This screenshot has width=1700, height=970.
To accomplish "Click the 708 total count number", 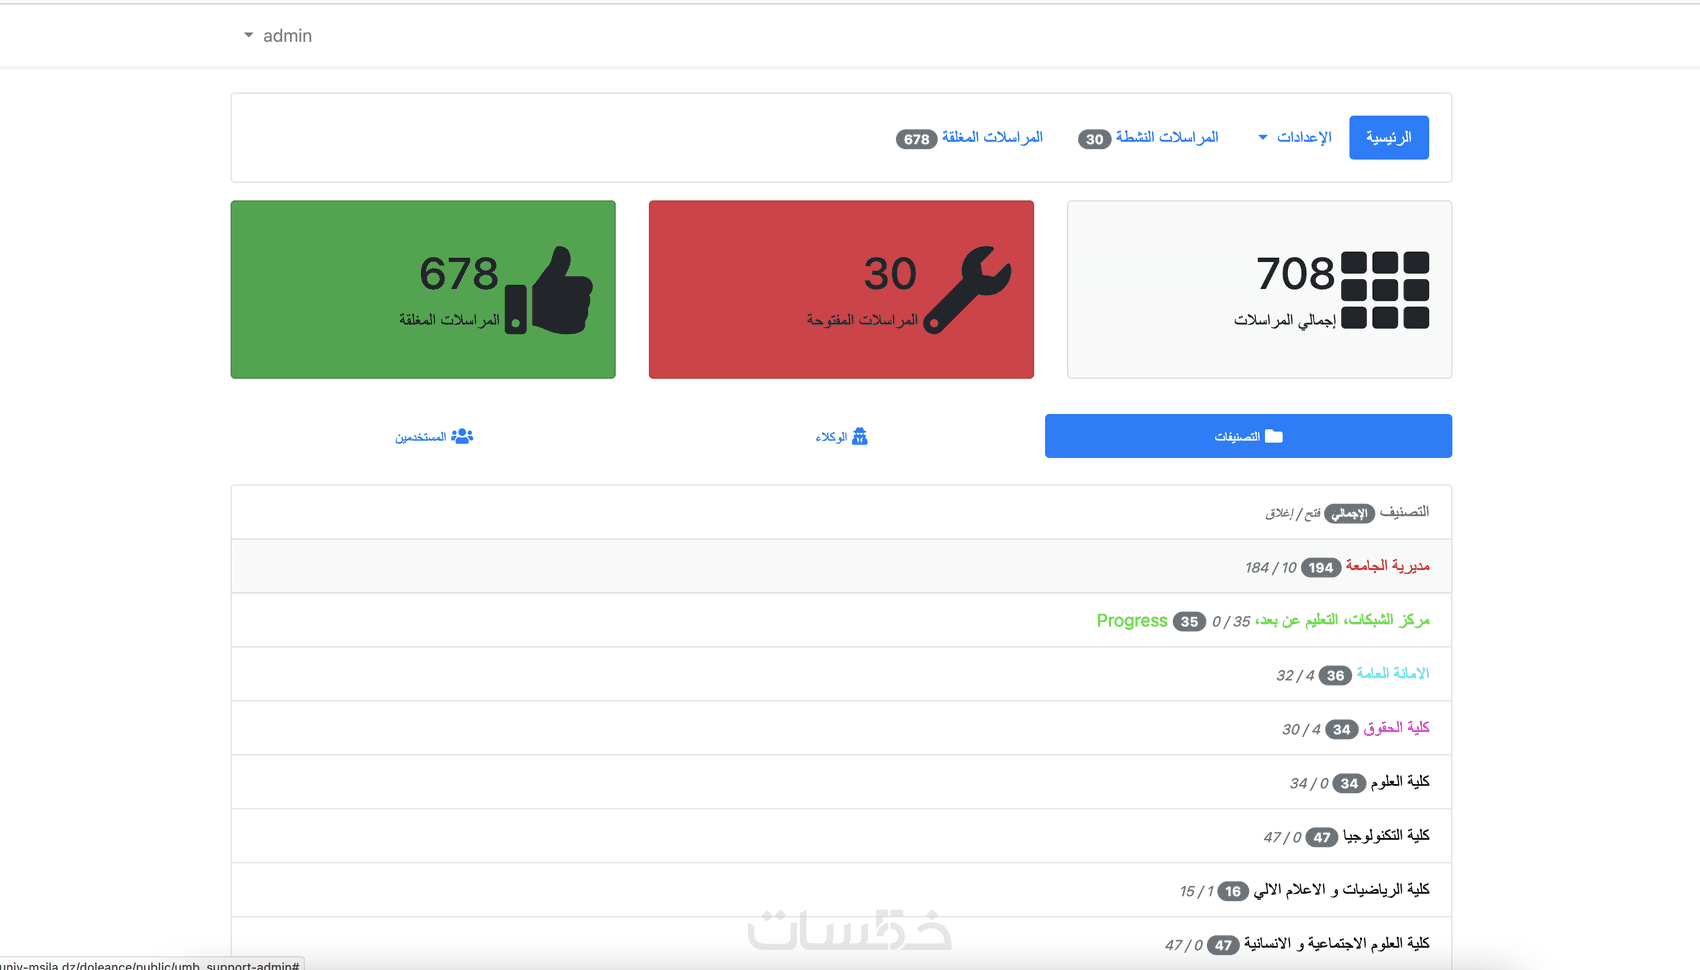I will click(1295, 274).
